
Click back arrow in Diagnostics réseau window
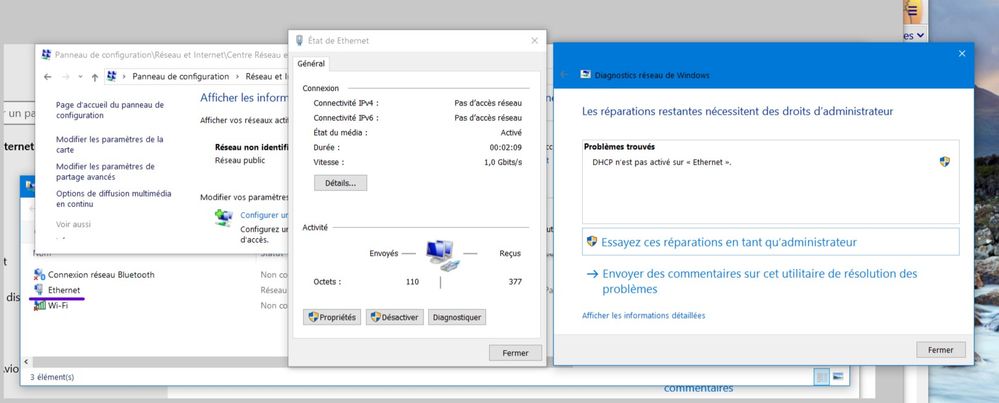(564, 74)
